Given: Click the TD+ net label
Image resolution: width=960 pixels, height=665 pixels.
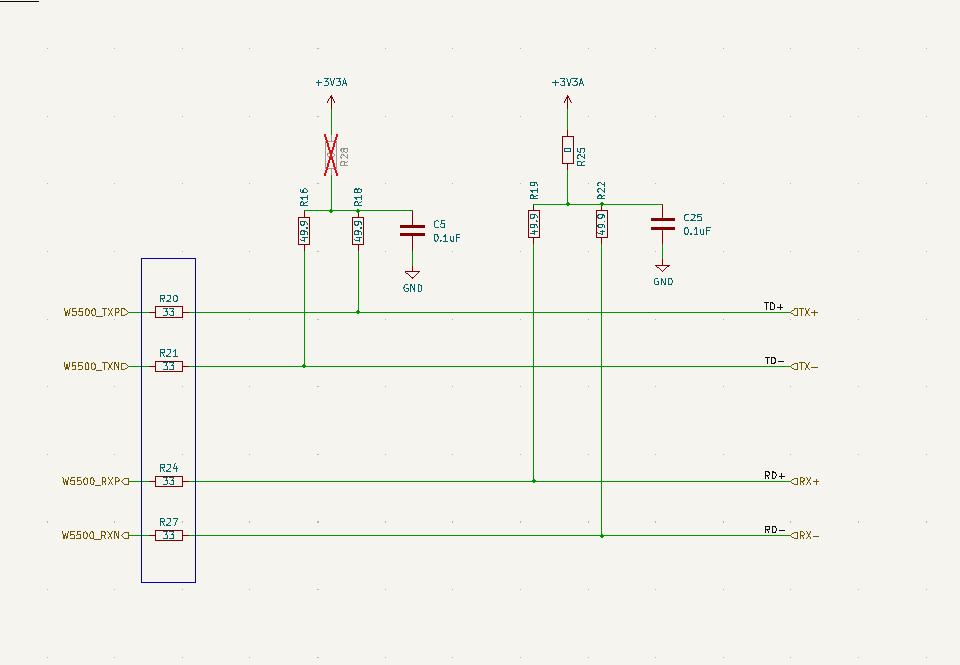Looking at the screenshot, I should [774, 306].
